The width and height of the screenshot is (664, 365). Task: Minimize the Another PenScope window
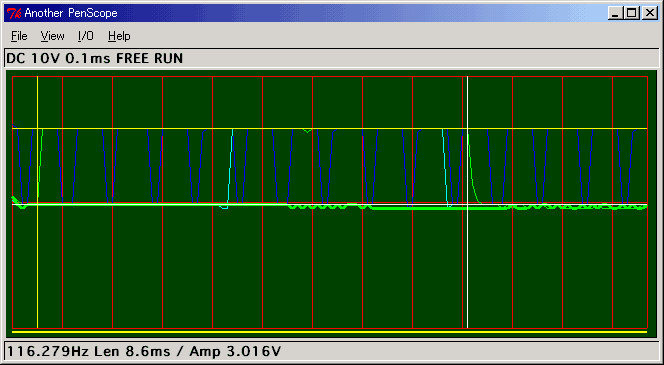click(615, 13)
